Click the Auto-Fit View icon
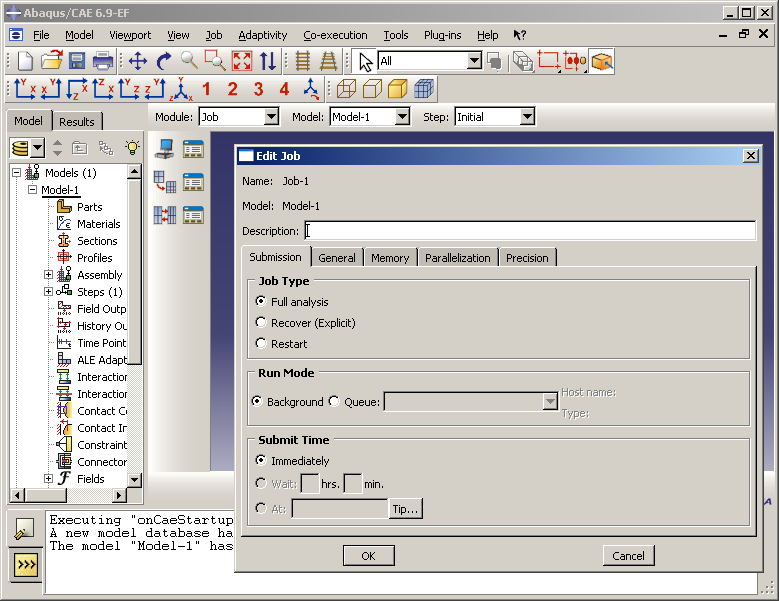The width and height of the screenshot is (779, 601). (242, 61)
